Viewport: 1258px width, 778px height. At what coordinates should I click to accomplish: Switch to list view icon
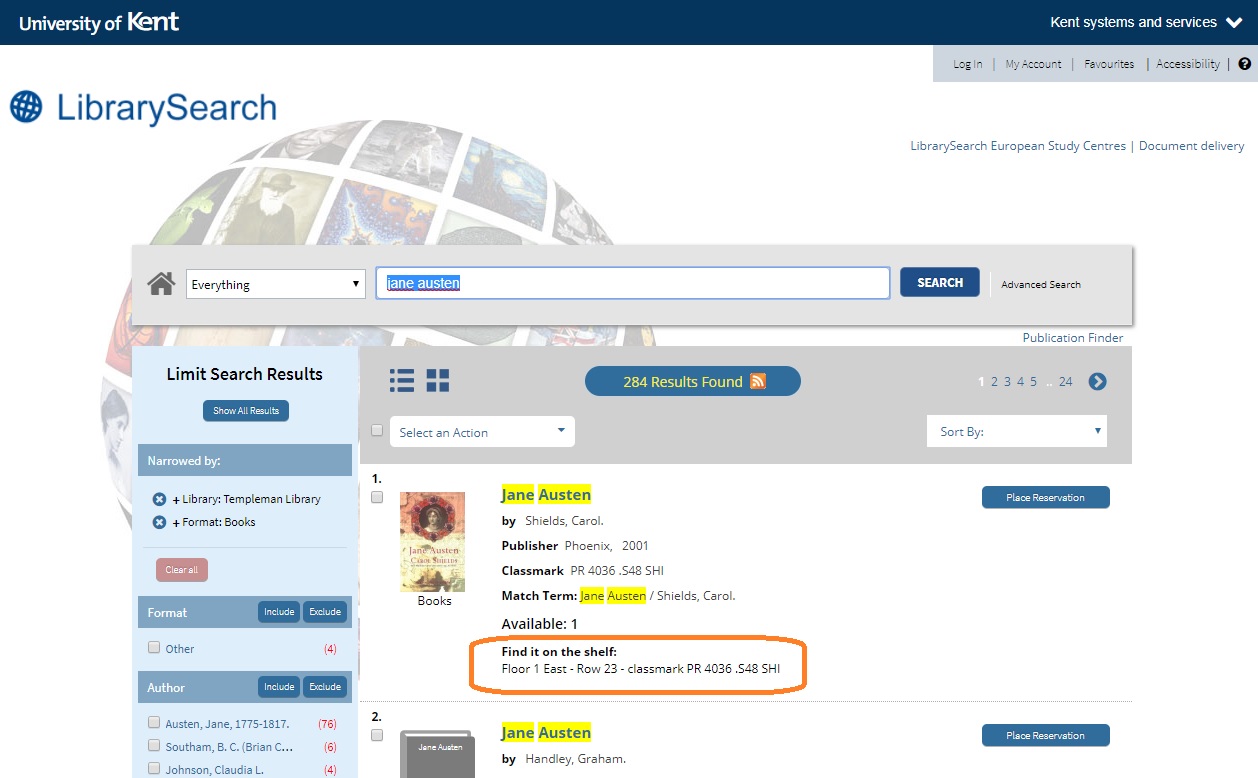(401, 380)
